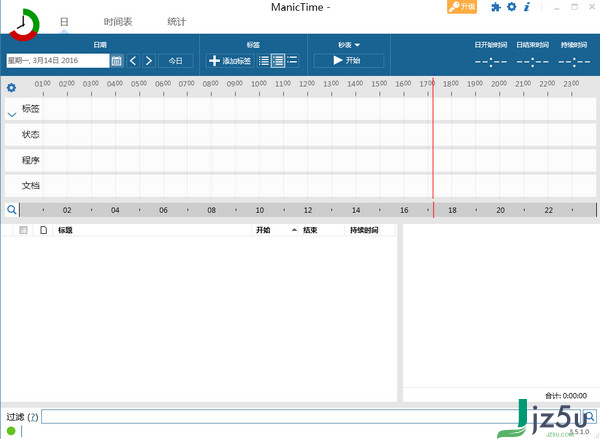600x439 pixels.
Task: Open settings gear in title bar
Action: (512, 7)
